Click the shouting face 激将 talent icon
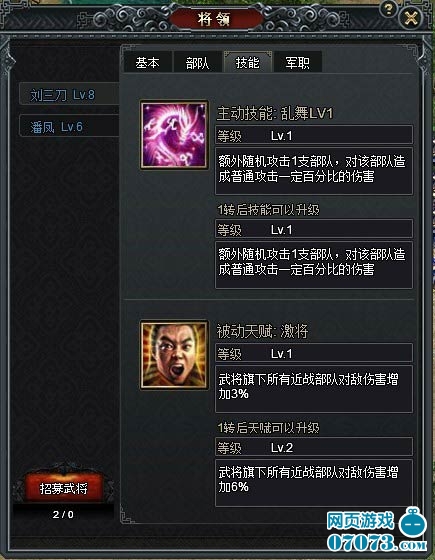Viewport: 435px width, 560px height. pos(174,355)
